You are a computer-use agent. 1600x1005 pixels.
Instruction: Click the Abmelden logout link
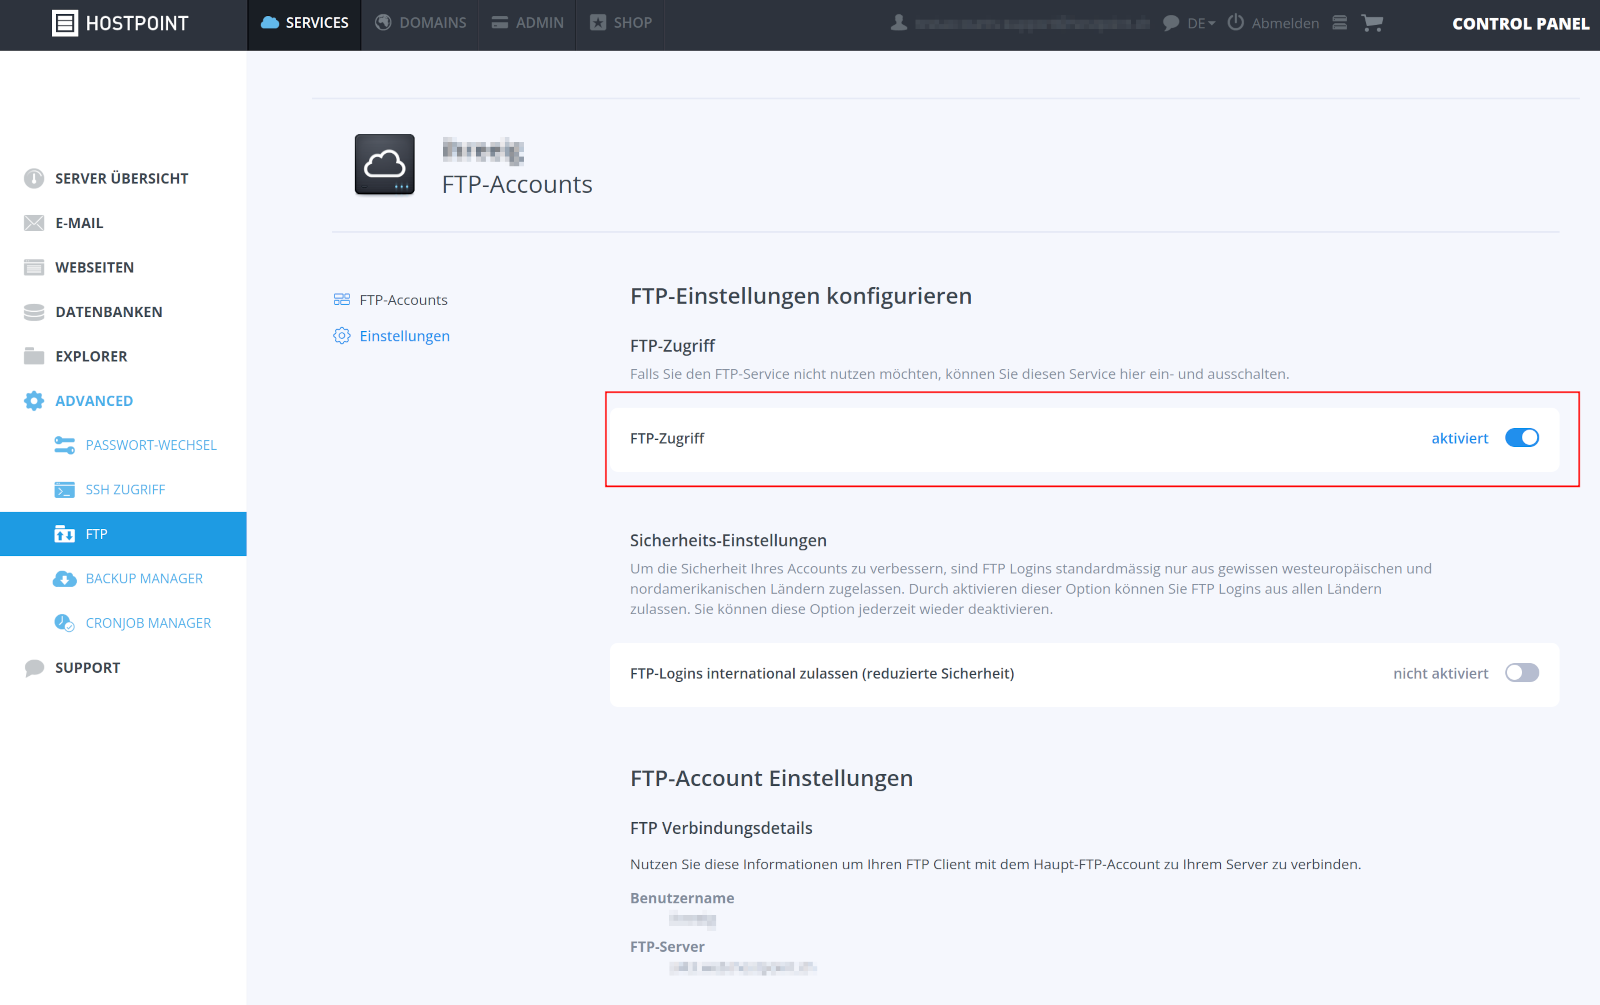(x=1285, y=23)
